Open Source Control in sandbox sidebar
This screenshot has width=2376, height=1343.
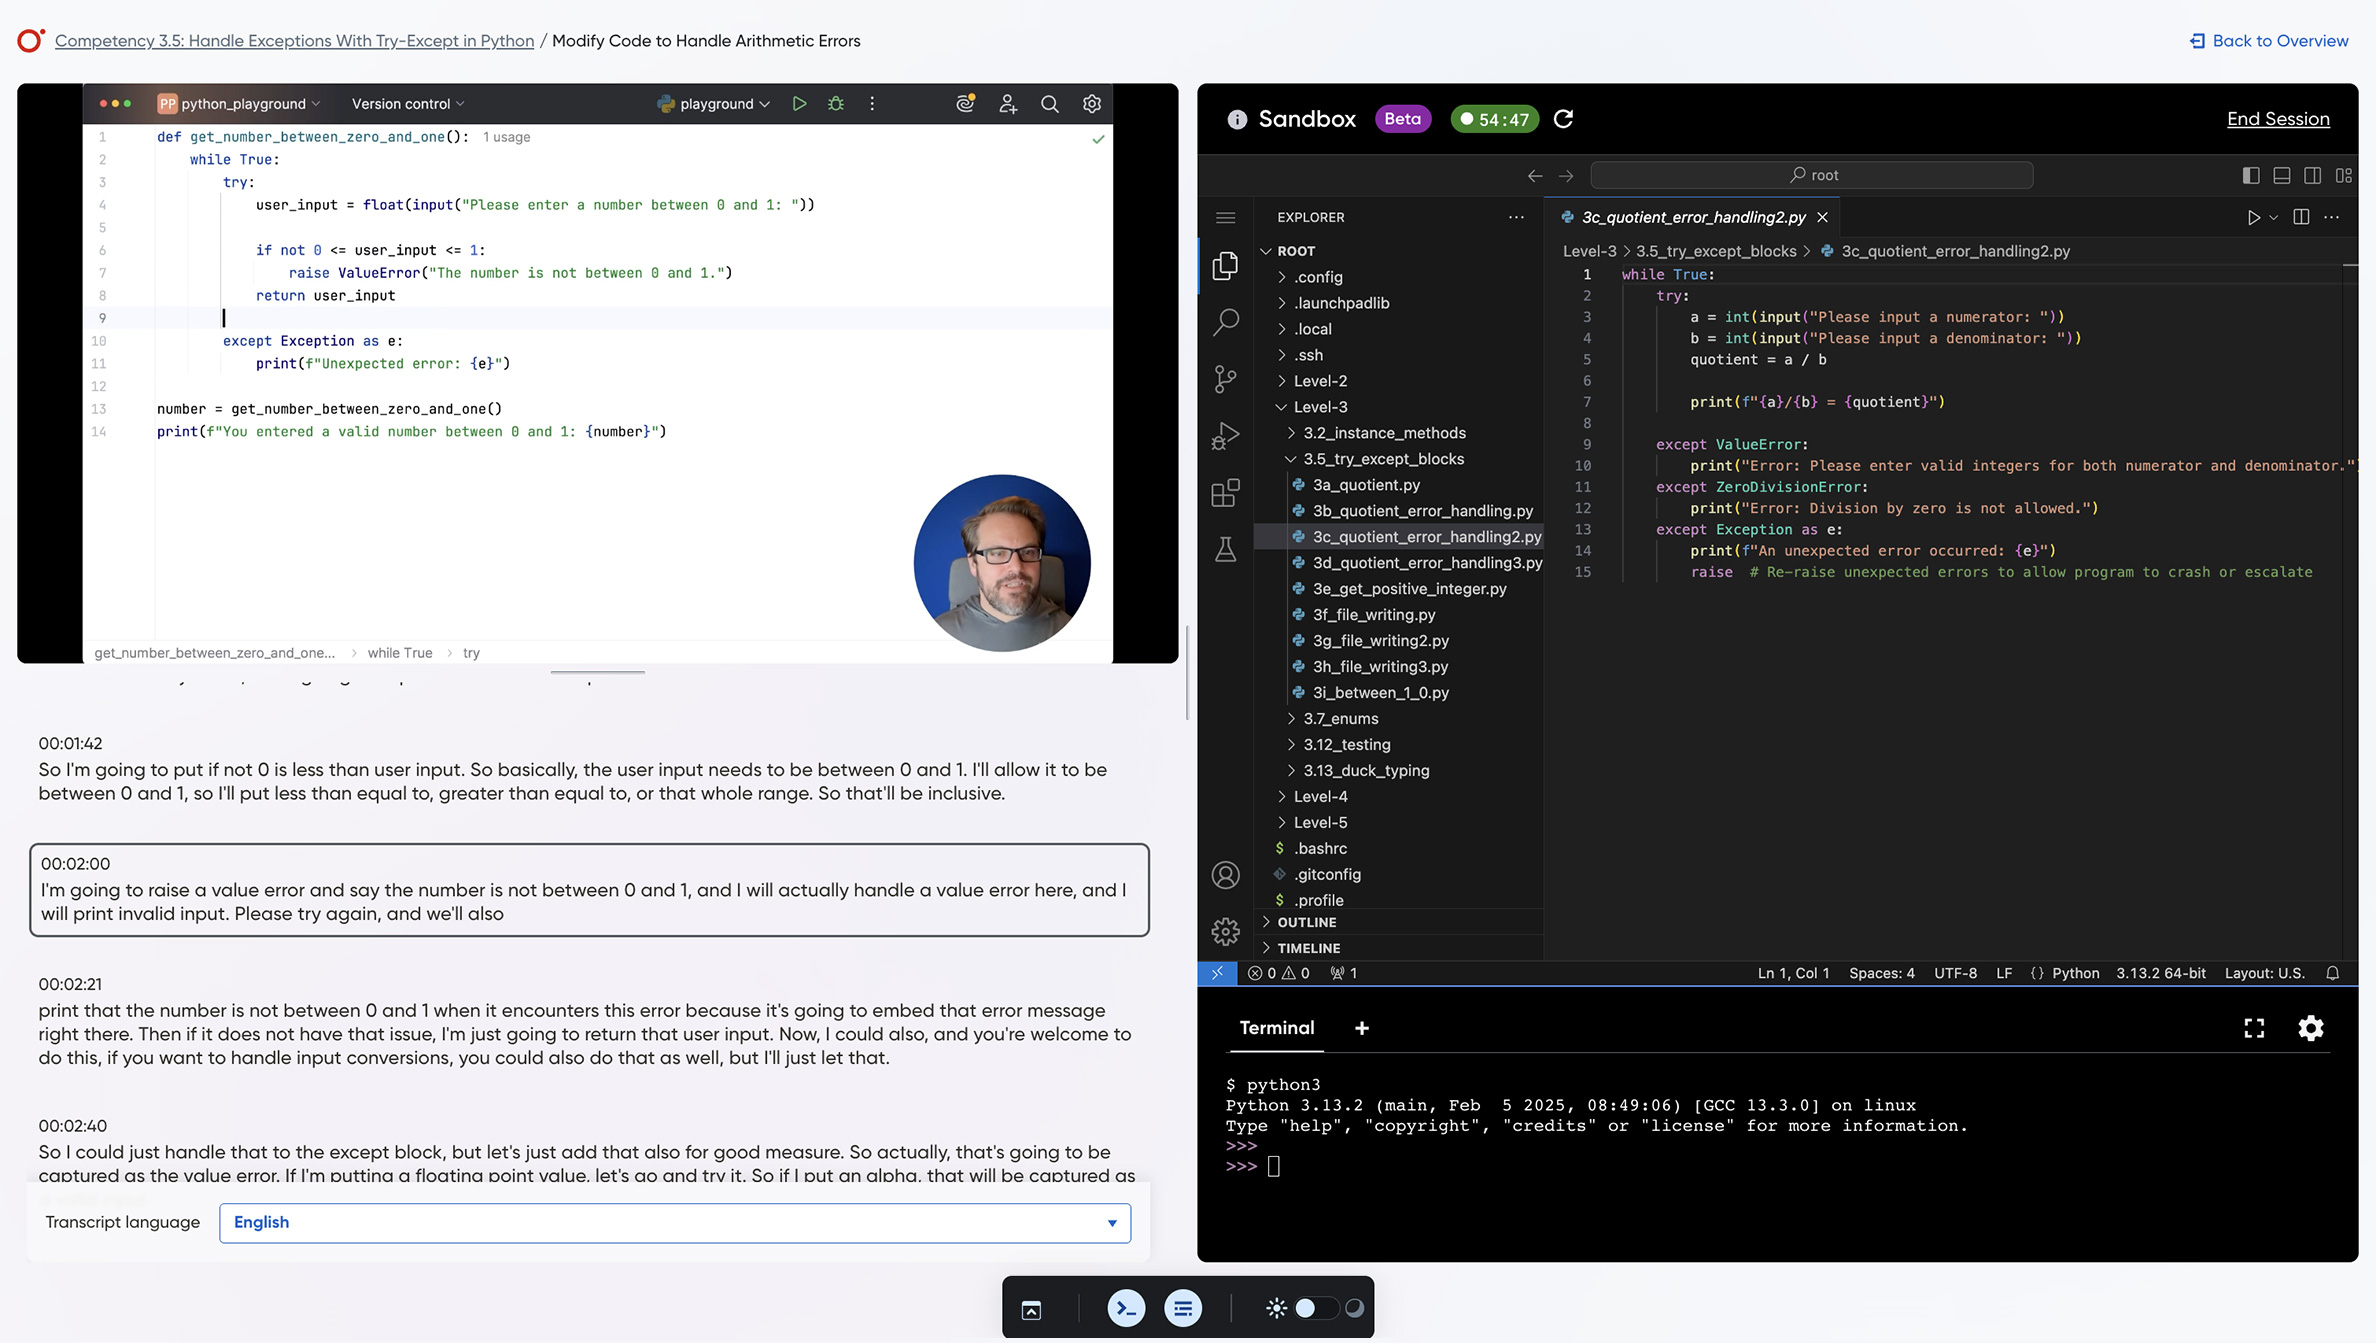point(1225,379)
